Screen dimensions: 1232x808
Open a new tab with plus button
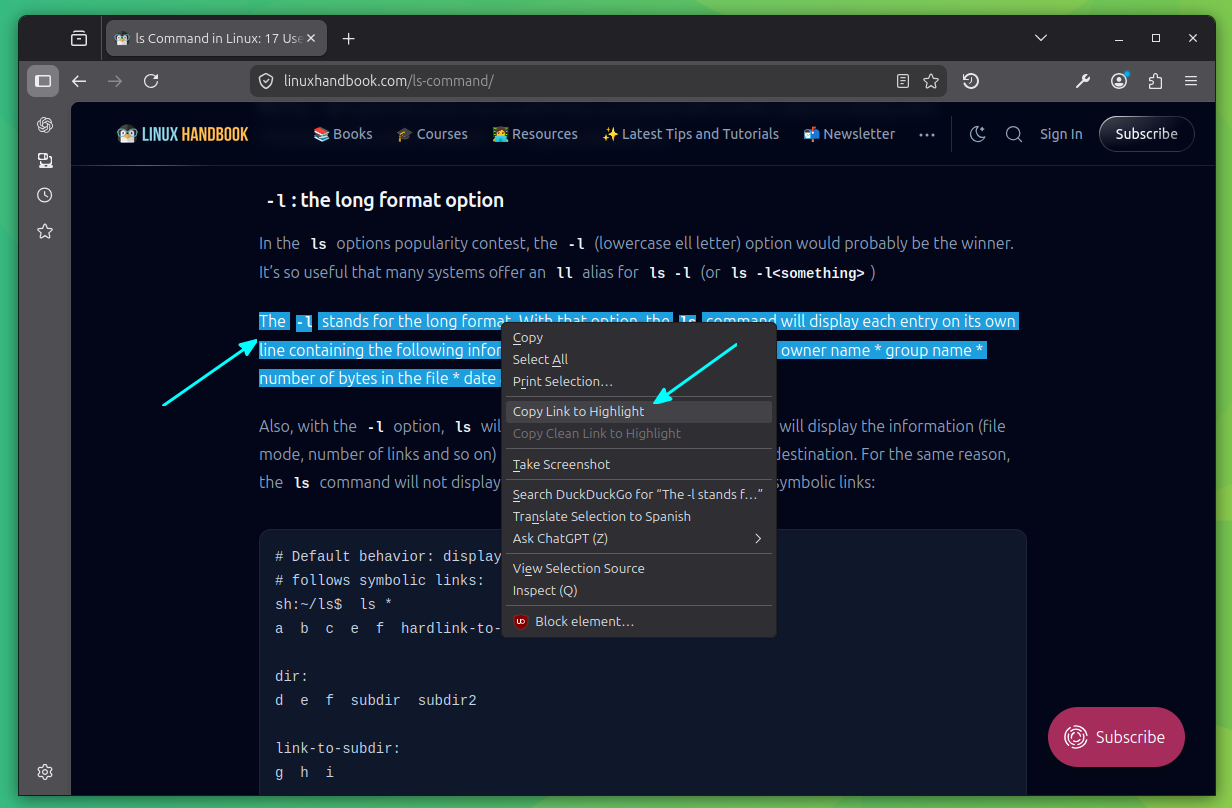coord(348,38)
